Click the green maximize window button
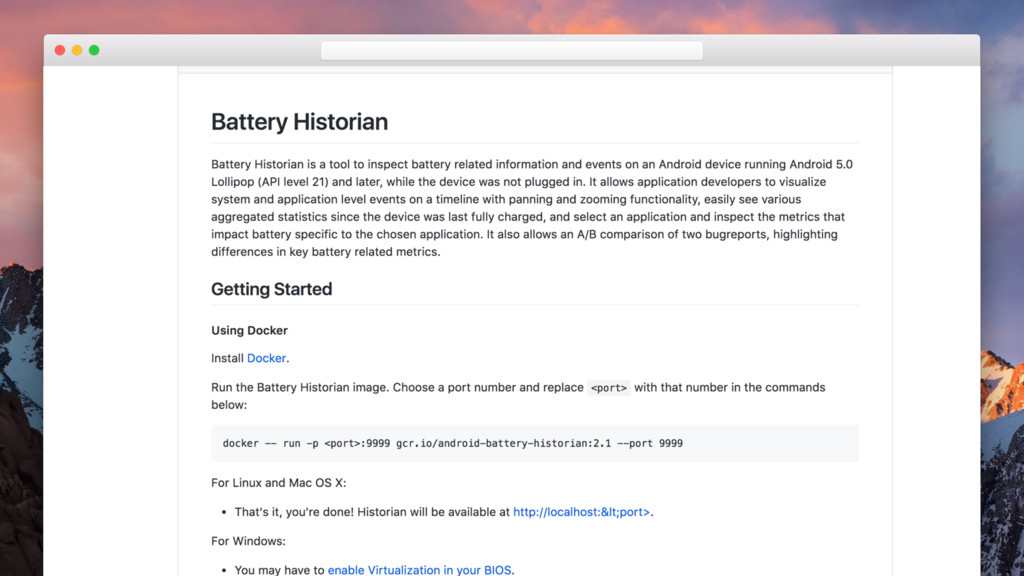This screenshot has height=576, width=1024. coord(94,50)
